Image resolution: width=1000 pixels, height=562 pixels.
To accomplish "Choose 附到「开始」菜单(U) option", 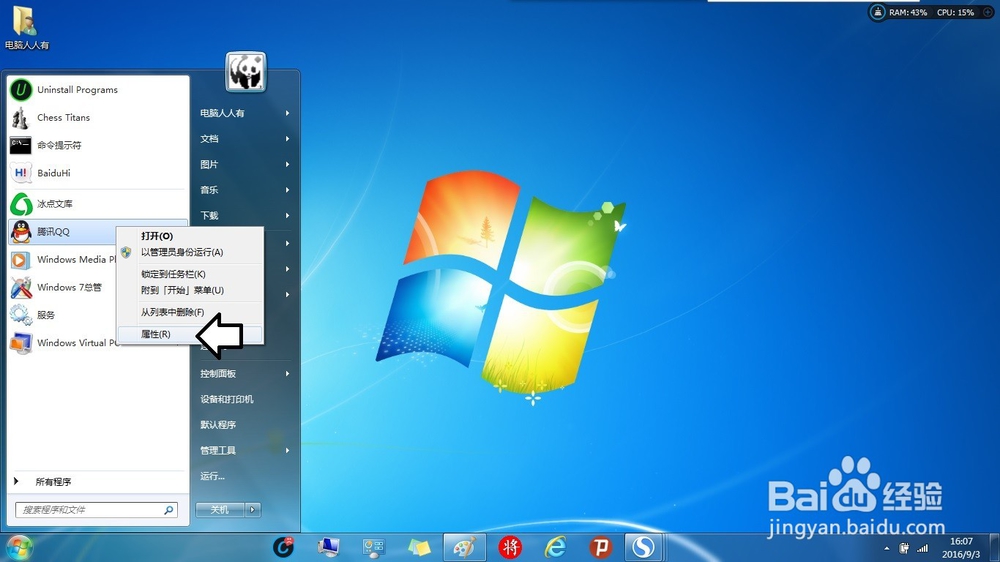I will (x=182, y=290).
